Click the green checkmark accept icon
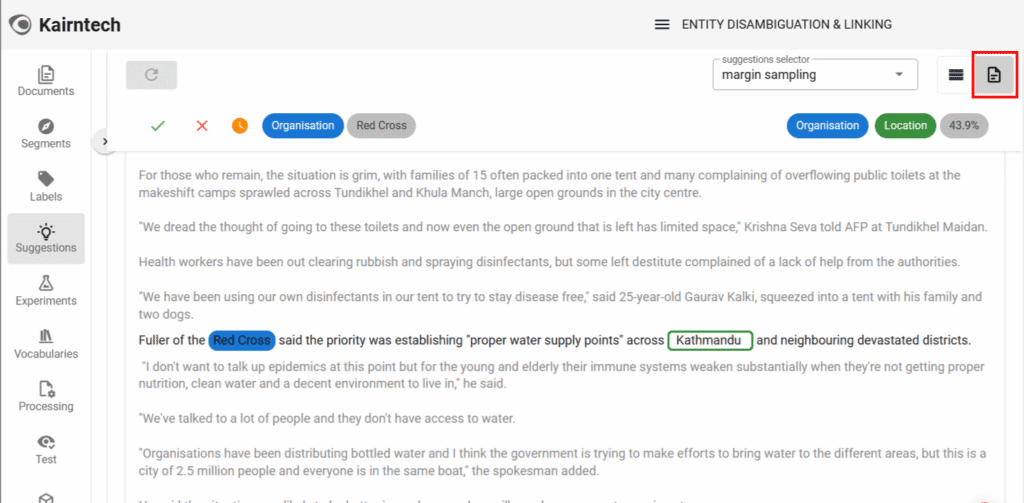The width and height of the screenshot is (1024, 503). [x=157, y=126]
